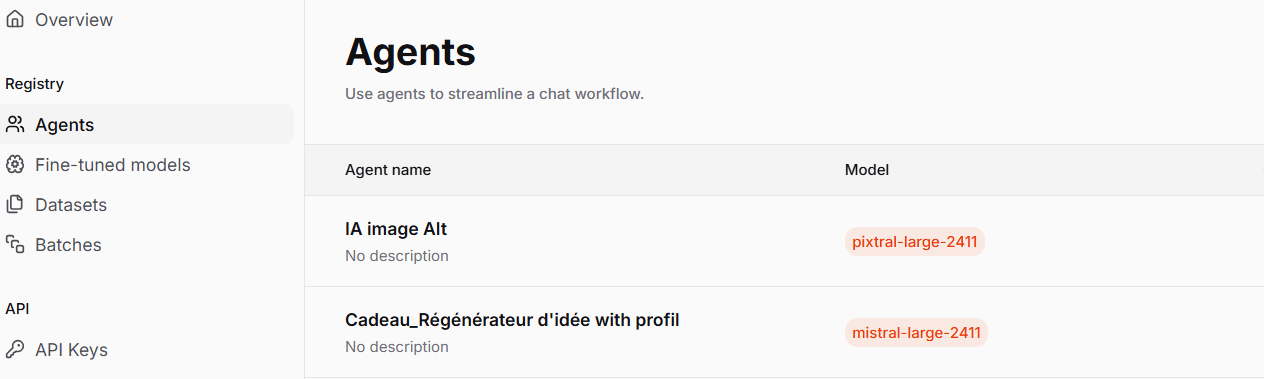Go to Fine-tuned models
This screenshot has height=379, width=1264.
tap(147, 165)
